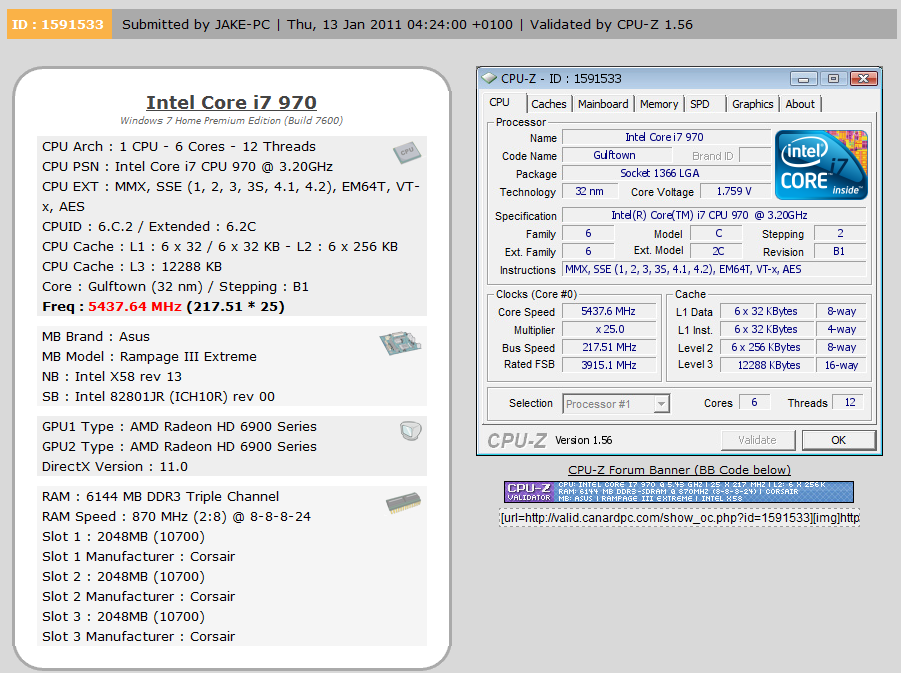The width and height of the screenshot is (901, 673).
Task: Click the RAM Speed 870 MHz line
Action: point(176,517)
